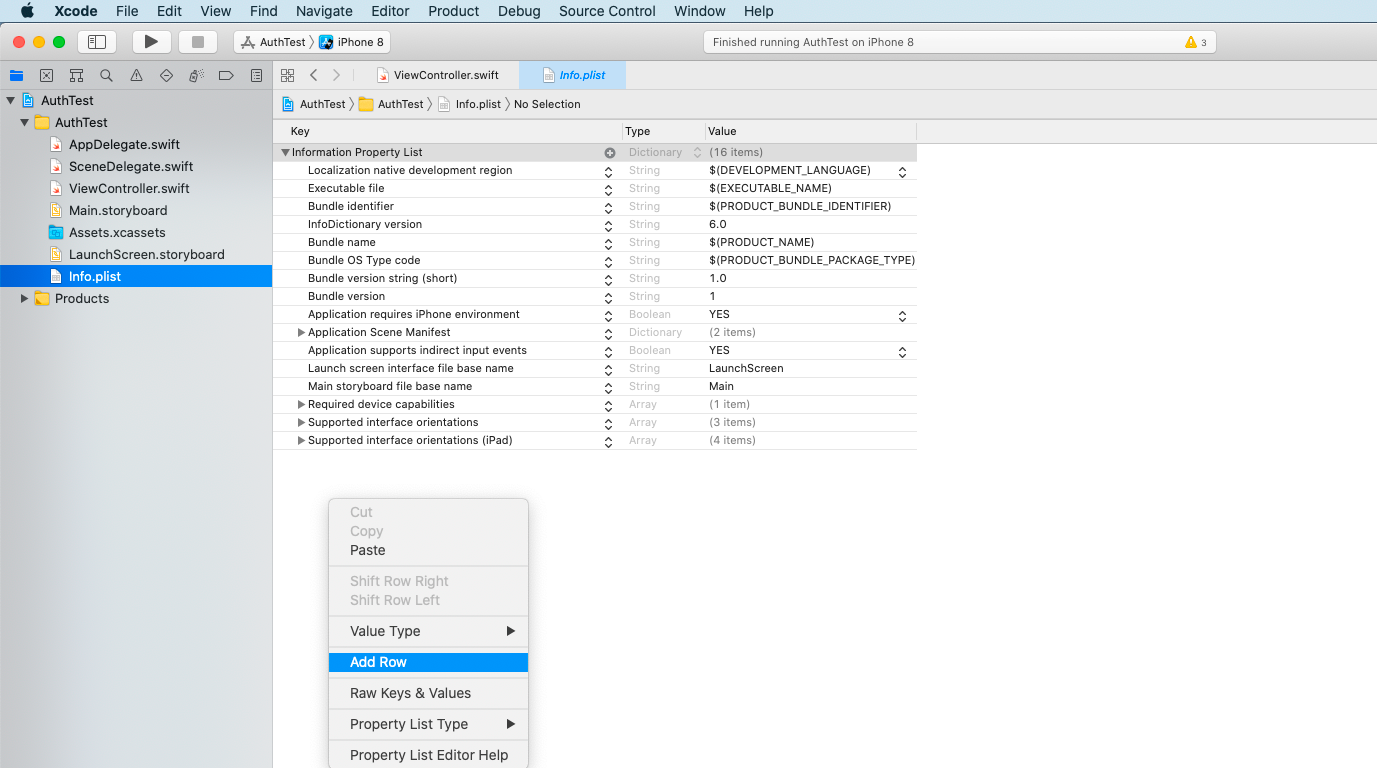Click the Run (play) button
This screenshot has height=768, width=1377.
(x=151, y=42)
